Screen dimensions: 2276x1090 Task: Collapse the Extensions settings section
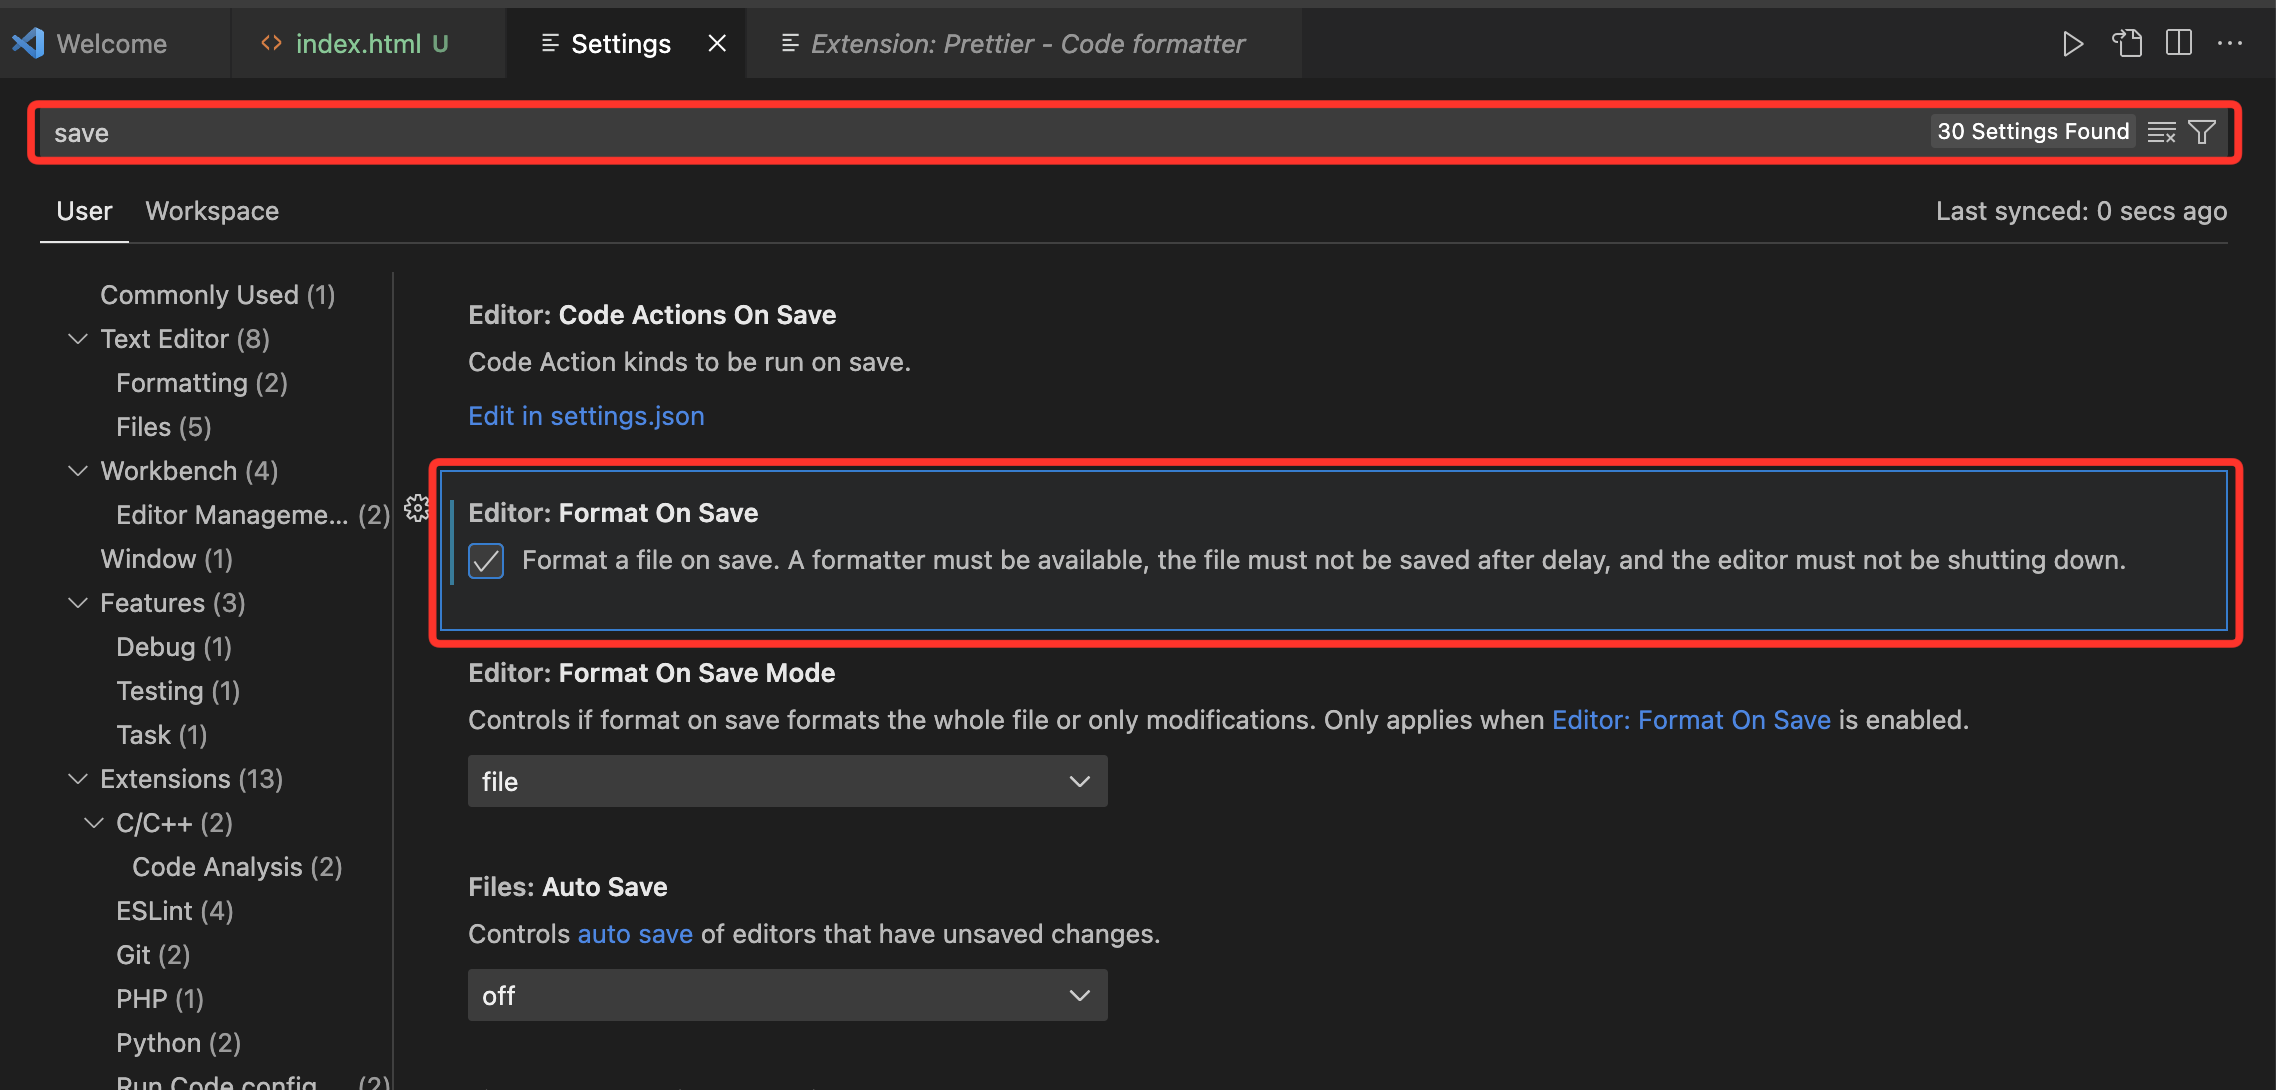(x=78, y=778)
